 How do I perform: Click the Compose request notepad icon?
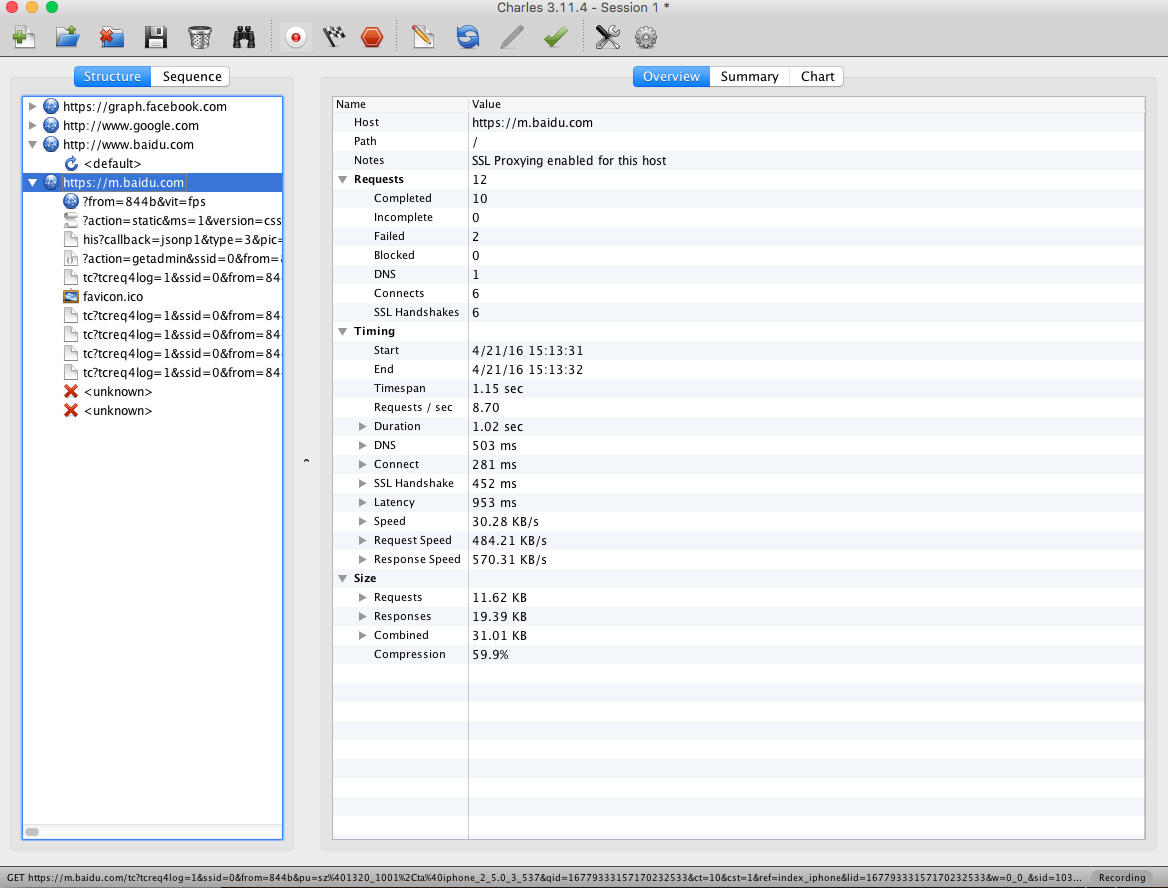click(x=423, y=37)
